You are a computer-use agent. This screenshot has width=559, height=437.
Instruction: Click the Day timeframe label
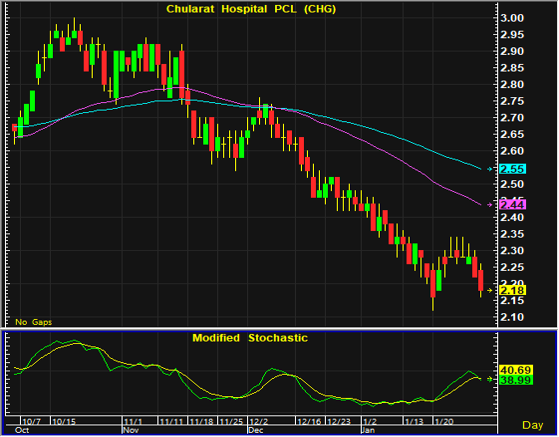tap(533, 425)
